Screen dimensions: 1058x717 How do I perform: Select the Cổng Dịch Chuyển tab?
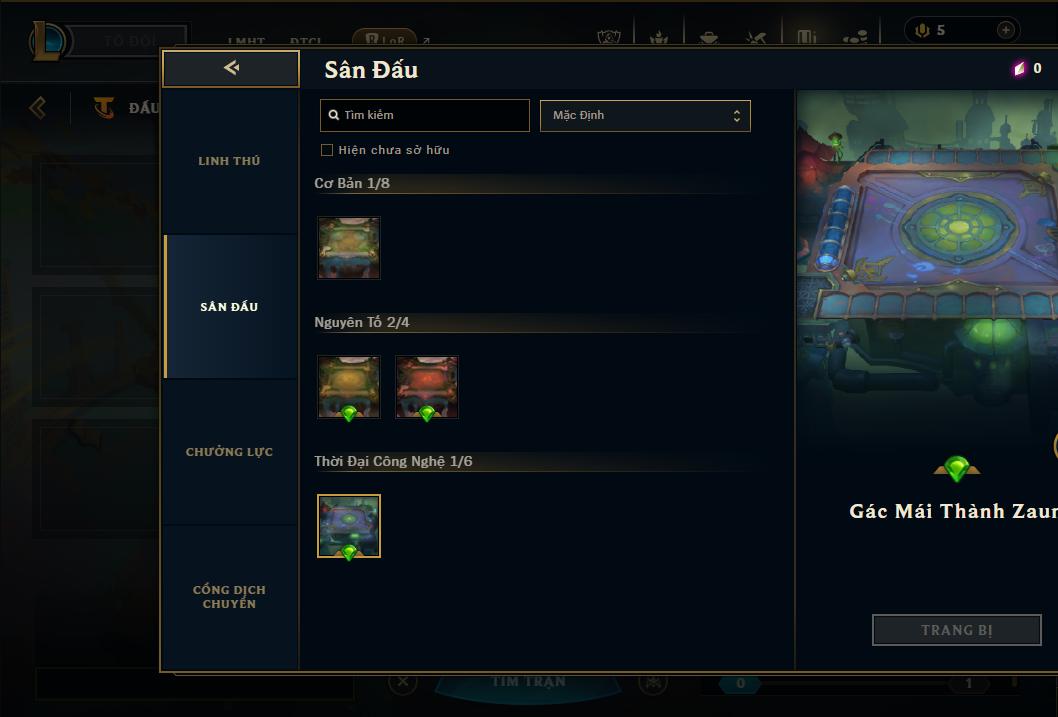(230, 597)
